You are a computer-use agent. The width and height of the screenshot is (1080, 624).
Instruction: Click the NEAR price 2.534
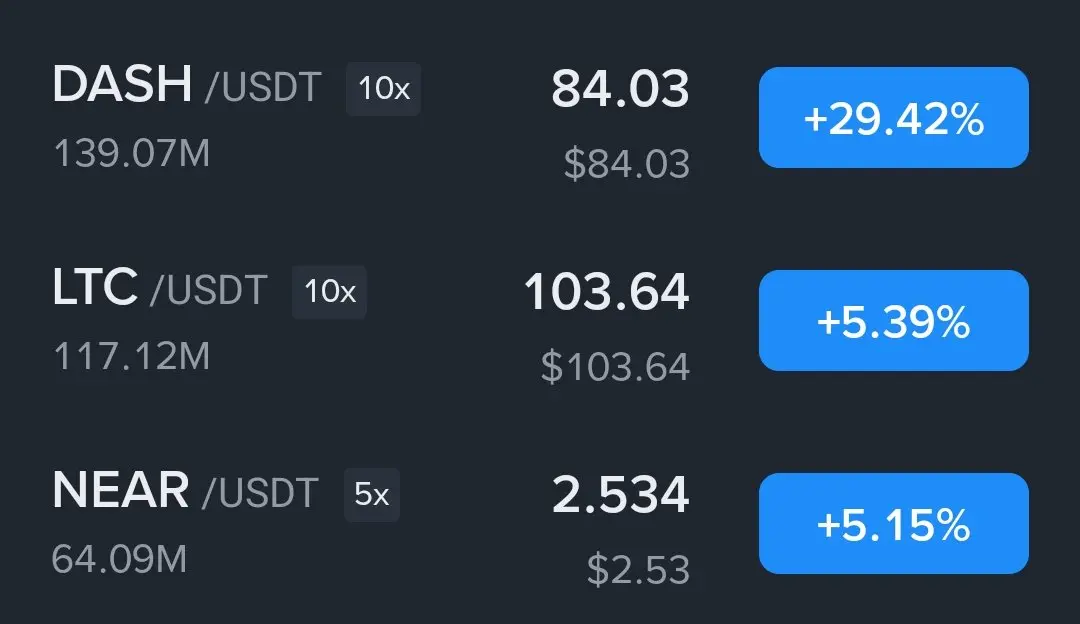620,495
